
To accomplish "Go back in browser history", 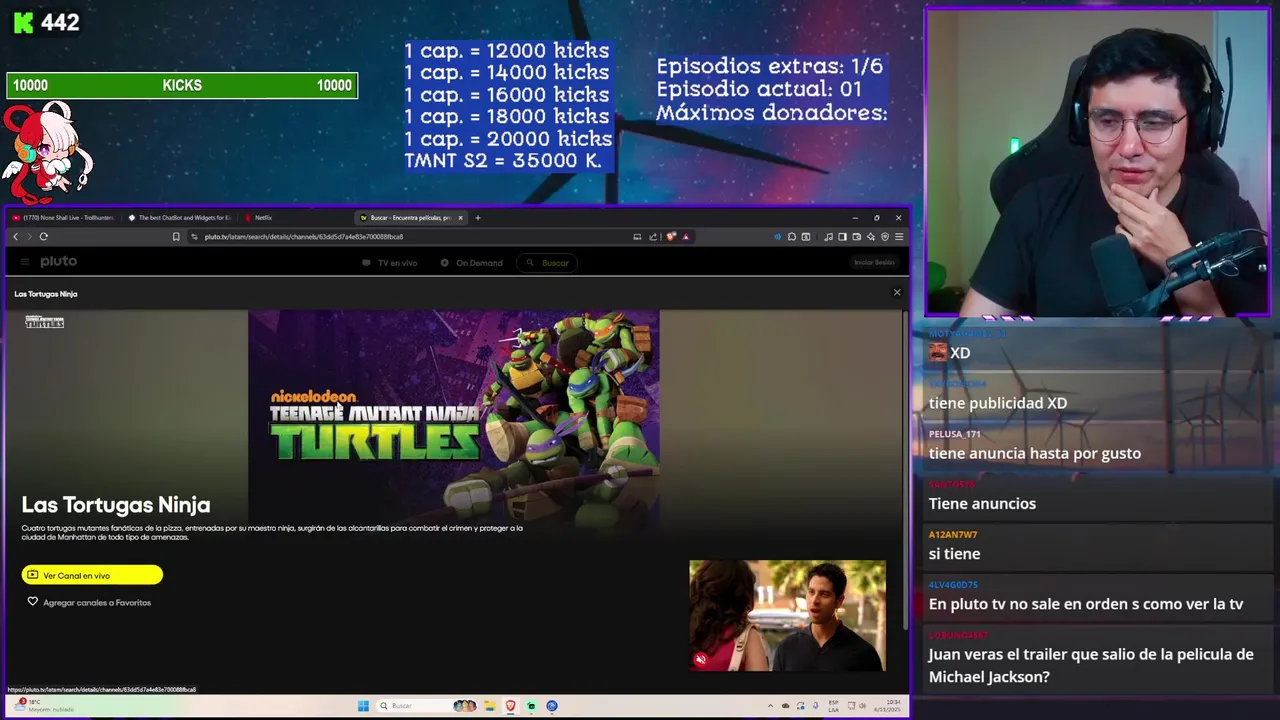I will pos(16,237).
